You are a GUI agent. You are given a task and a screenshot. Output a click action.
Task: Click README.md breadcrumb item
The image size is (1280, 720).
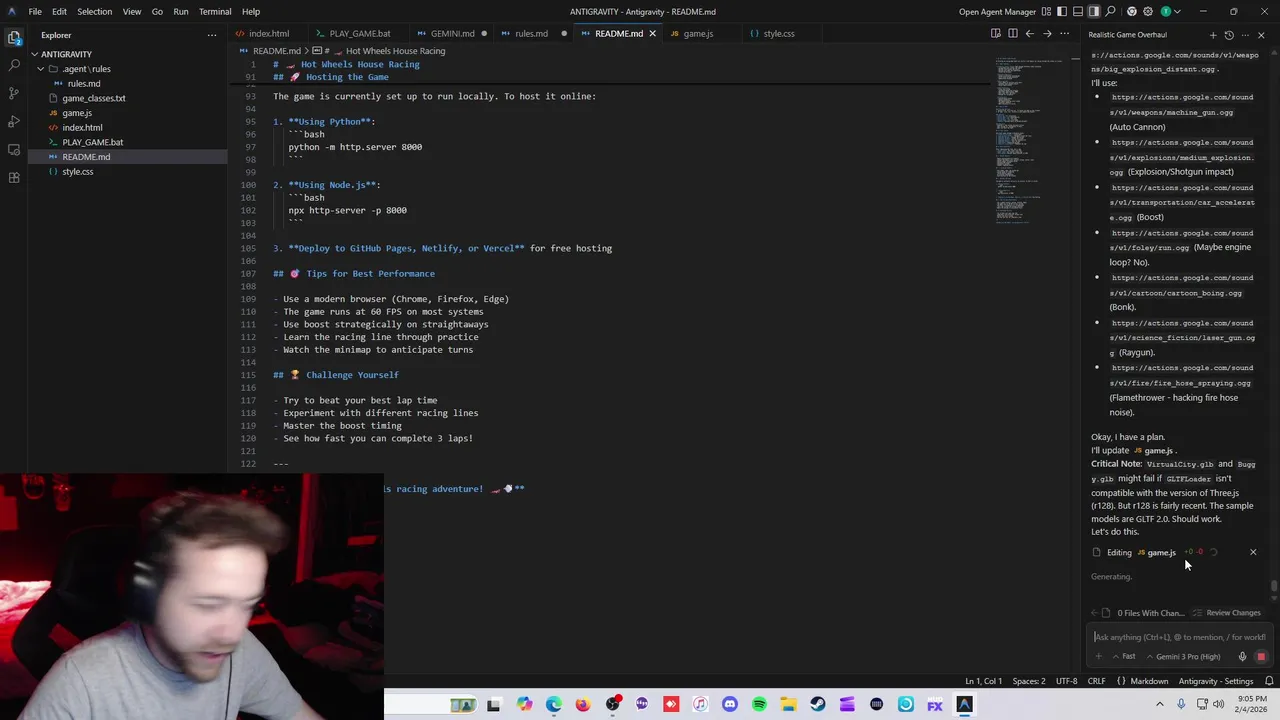click(276, 51)
